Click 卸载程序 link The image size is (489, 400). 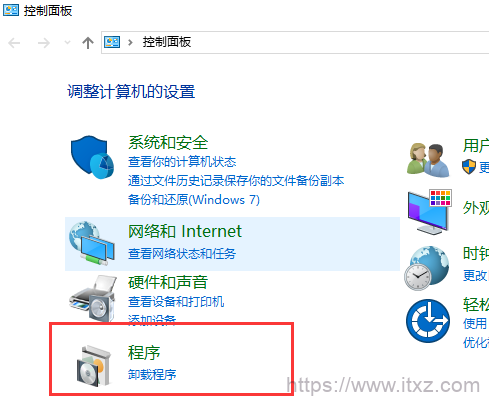coord(152,375)
